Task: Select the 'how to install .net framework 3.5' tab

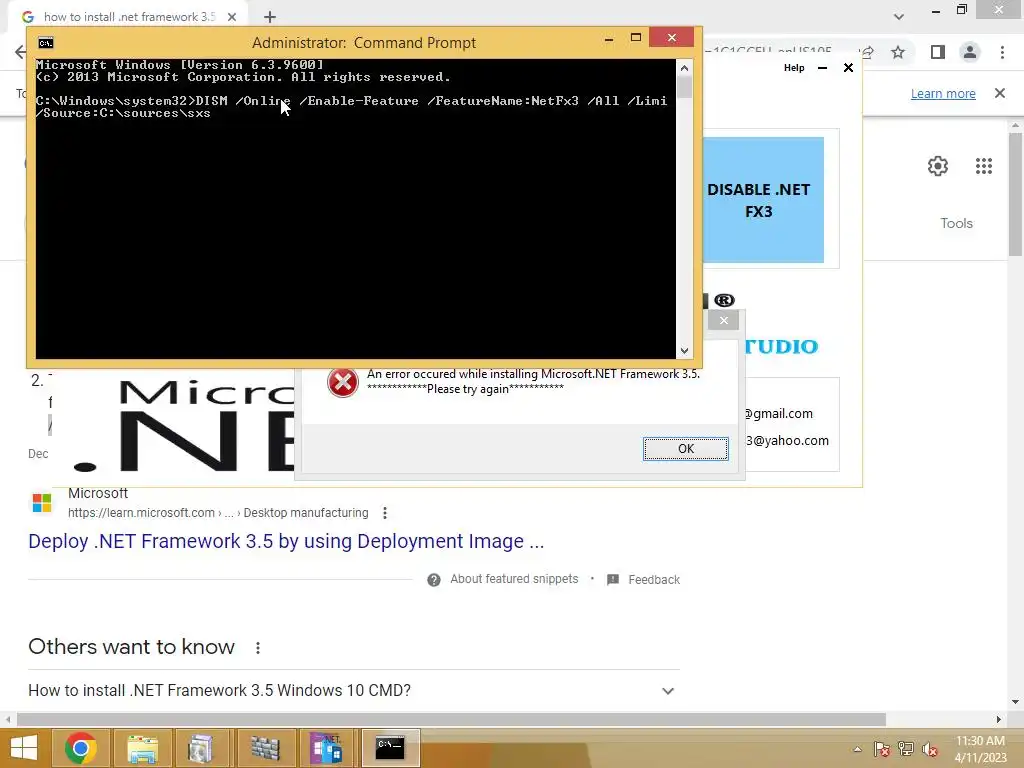Action: (x=129, y=17)
